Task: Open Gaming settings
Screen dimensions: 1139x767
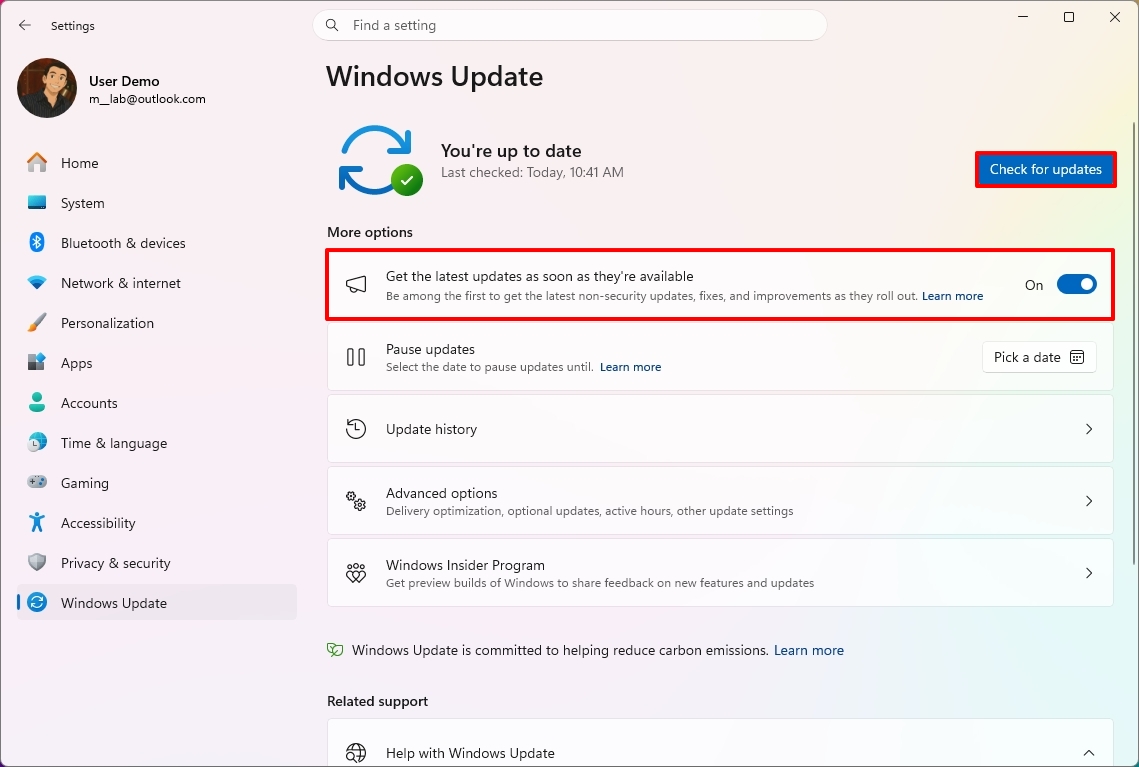Action: click(157, 482)
